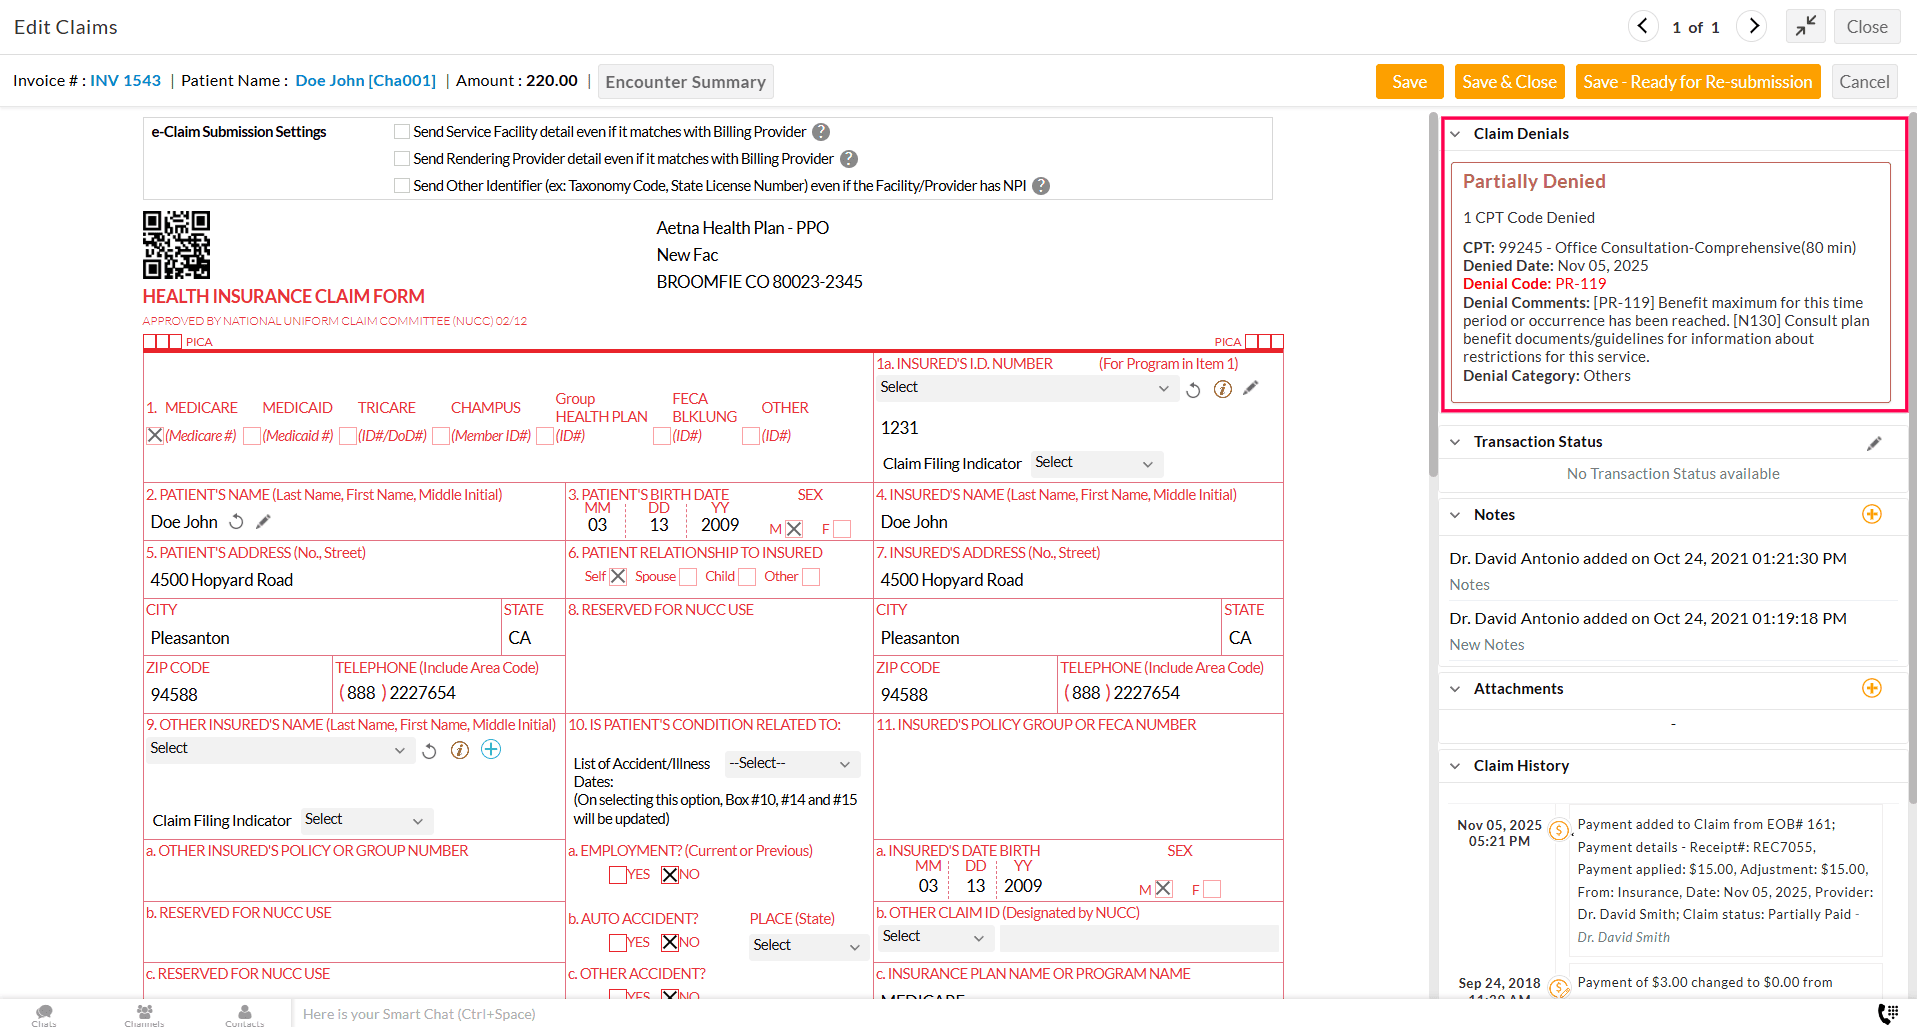The height and width of the screenshot is (1027, 1917).
Task: Open the Contacts section
Action: pyautogui.click(x=244, y=1014)
